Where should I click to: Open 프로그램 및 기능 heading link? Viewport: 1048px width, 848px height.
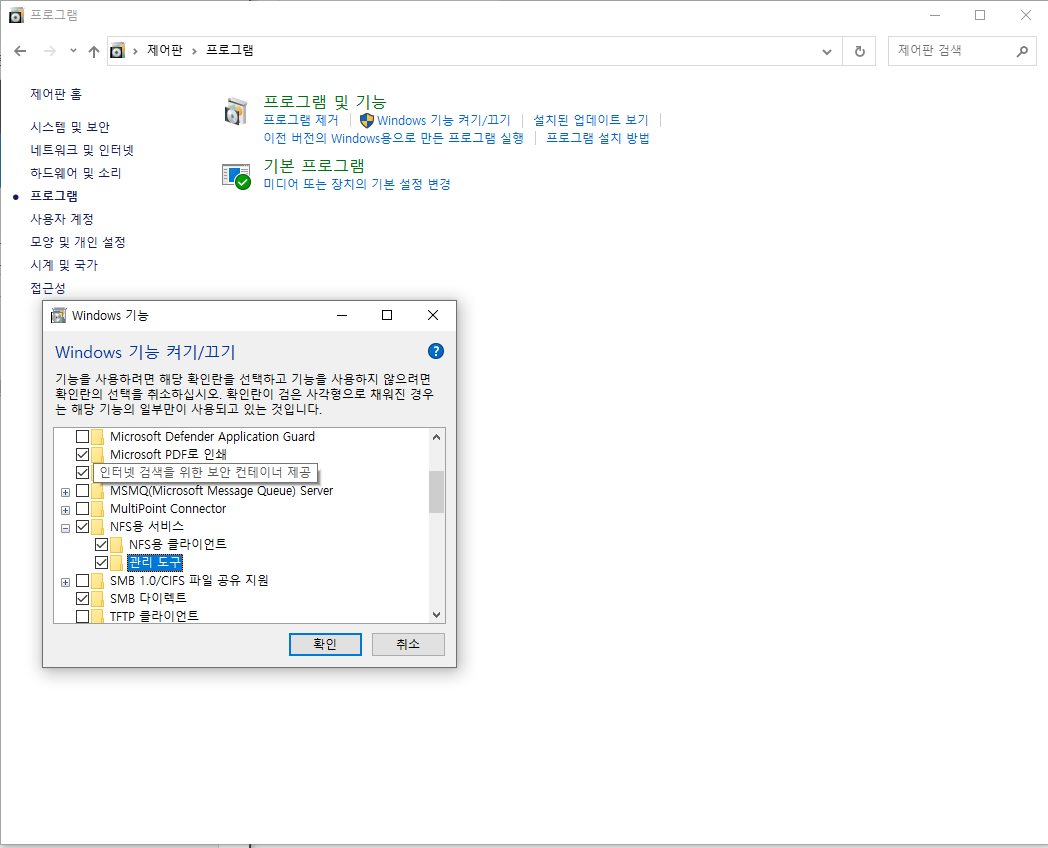click(x=325, y=102)
